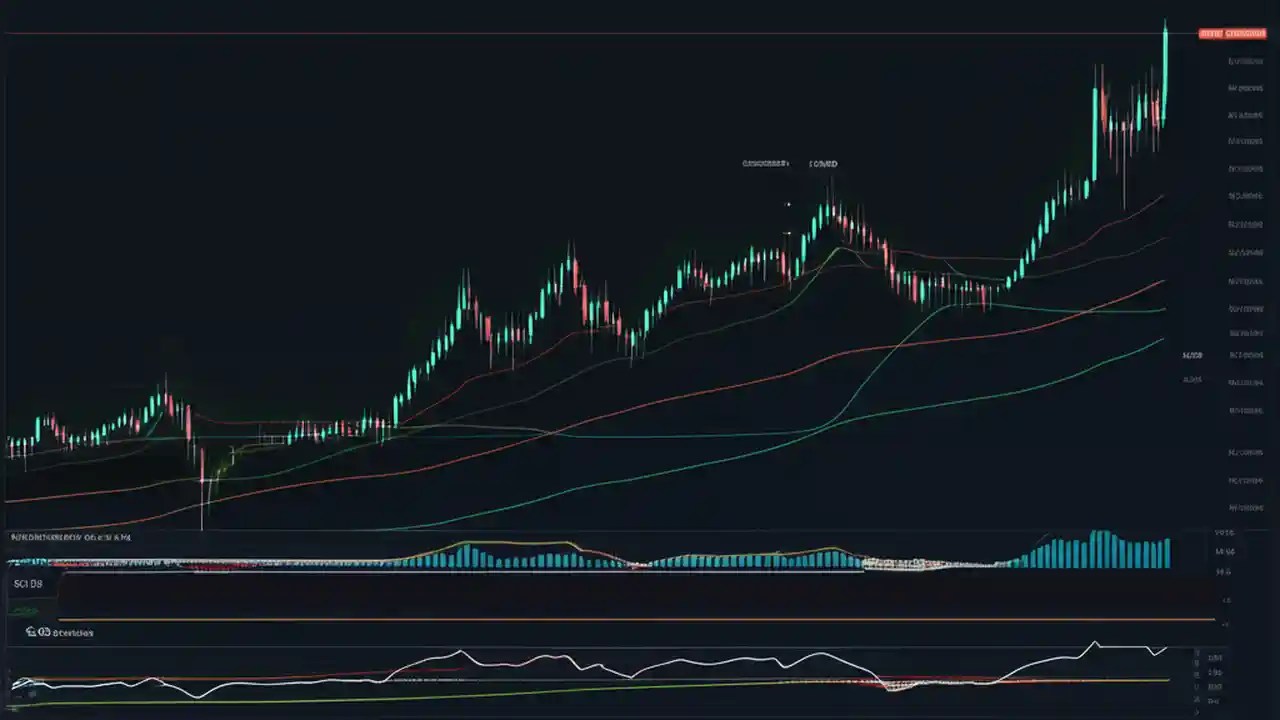Screen dimensions: 1280x720
Task: Click the oscillator pane title tab
Action: coord(70,631)
